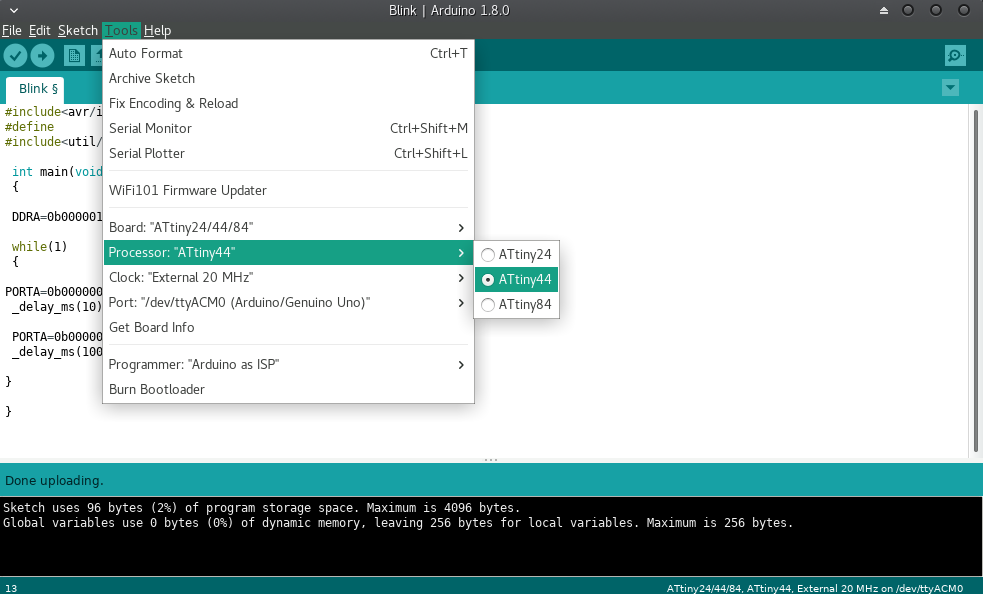Click the keep-above triangle icon in title bar
983x594 pixels.
884,11
